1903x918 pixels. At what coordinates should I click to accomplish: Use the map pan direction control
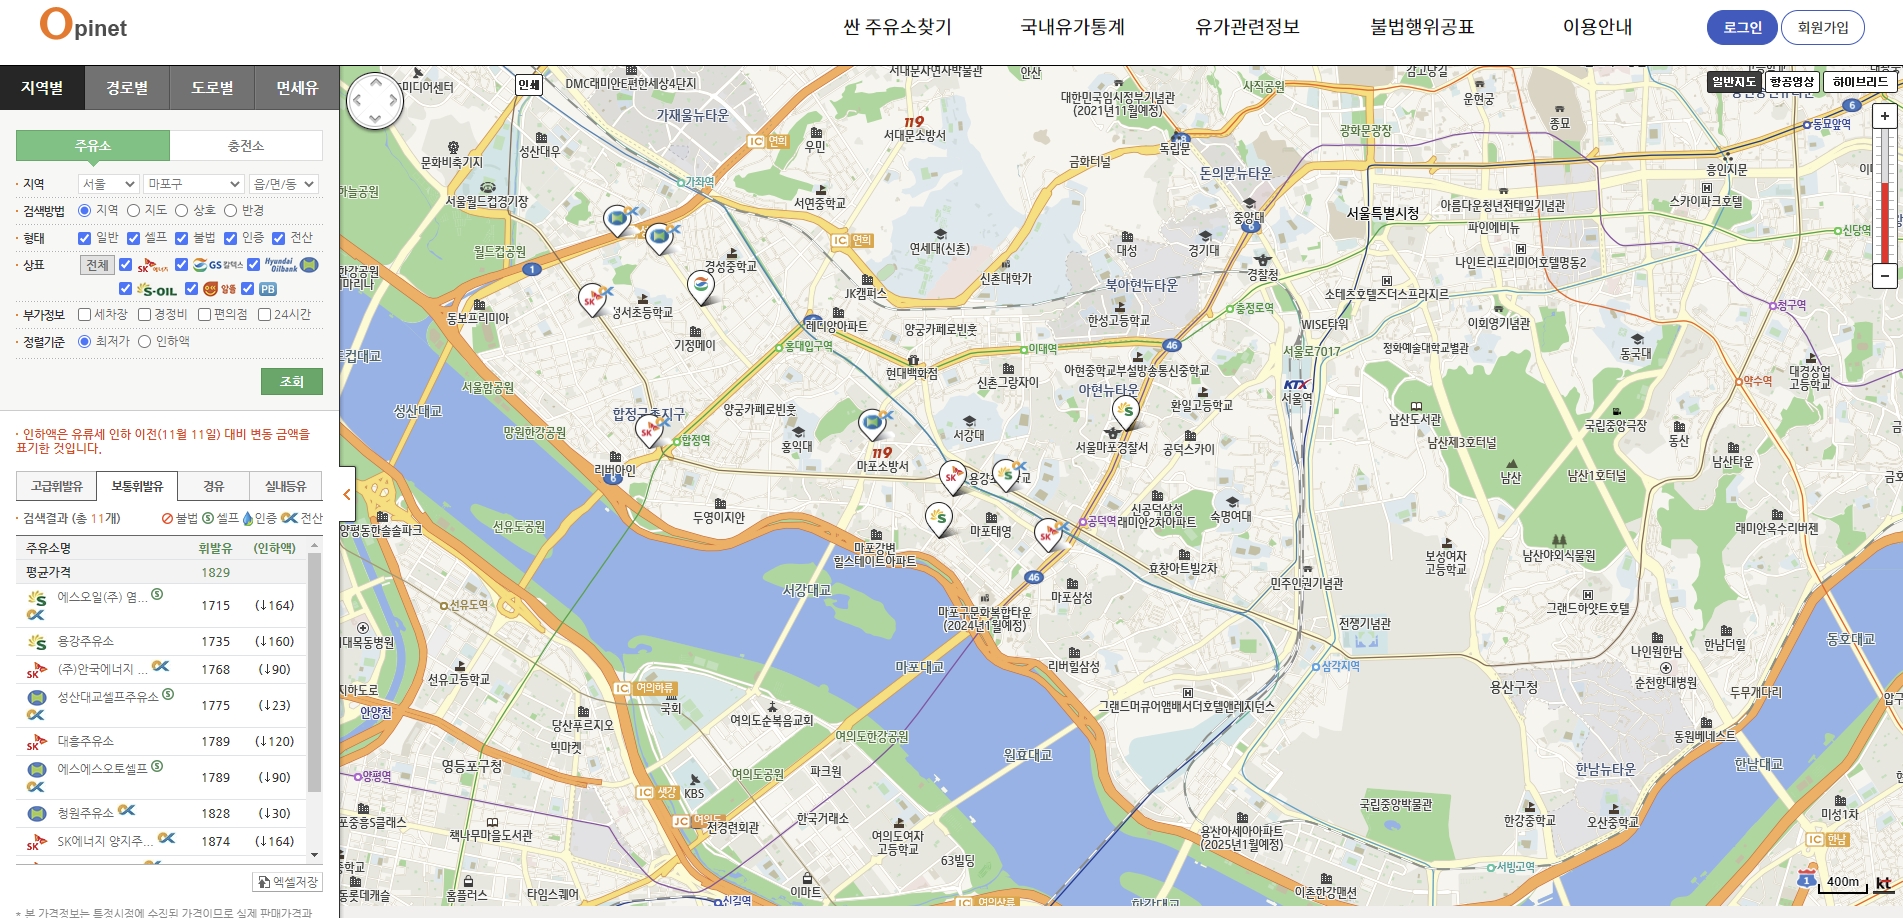[375, 101]
